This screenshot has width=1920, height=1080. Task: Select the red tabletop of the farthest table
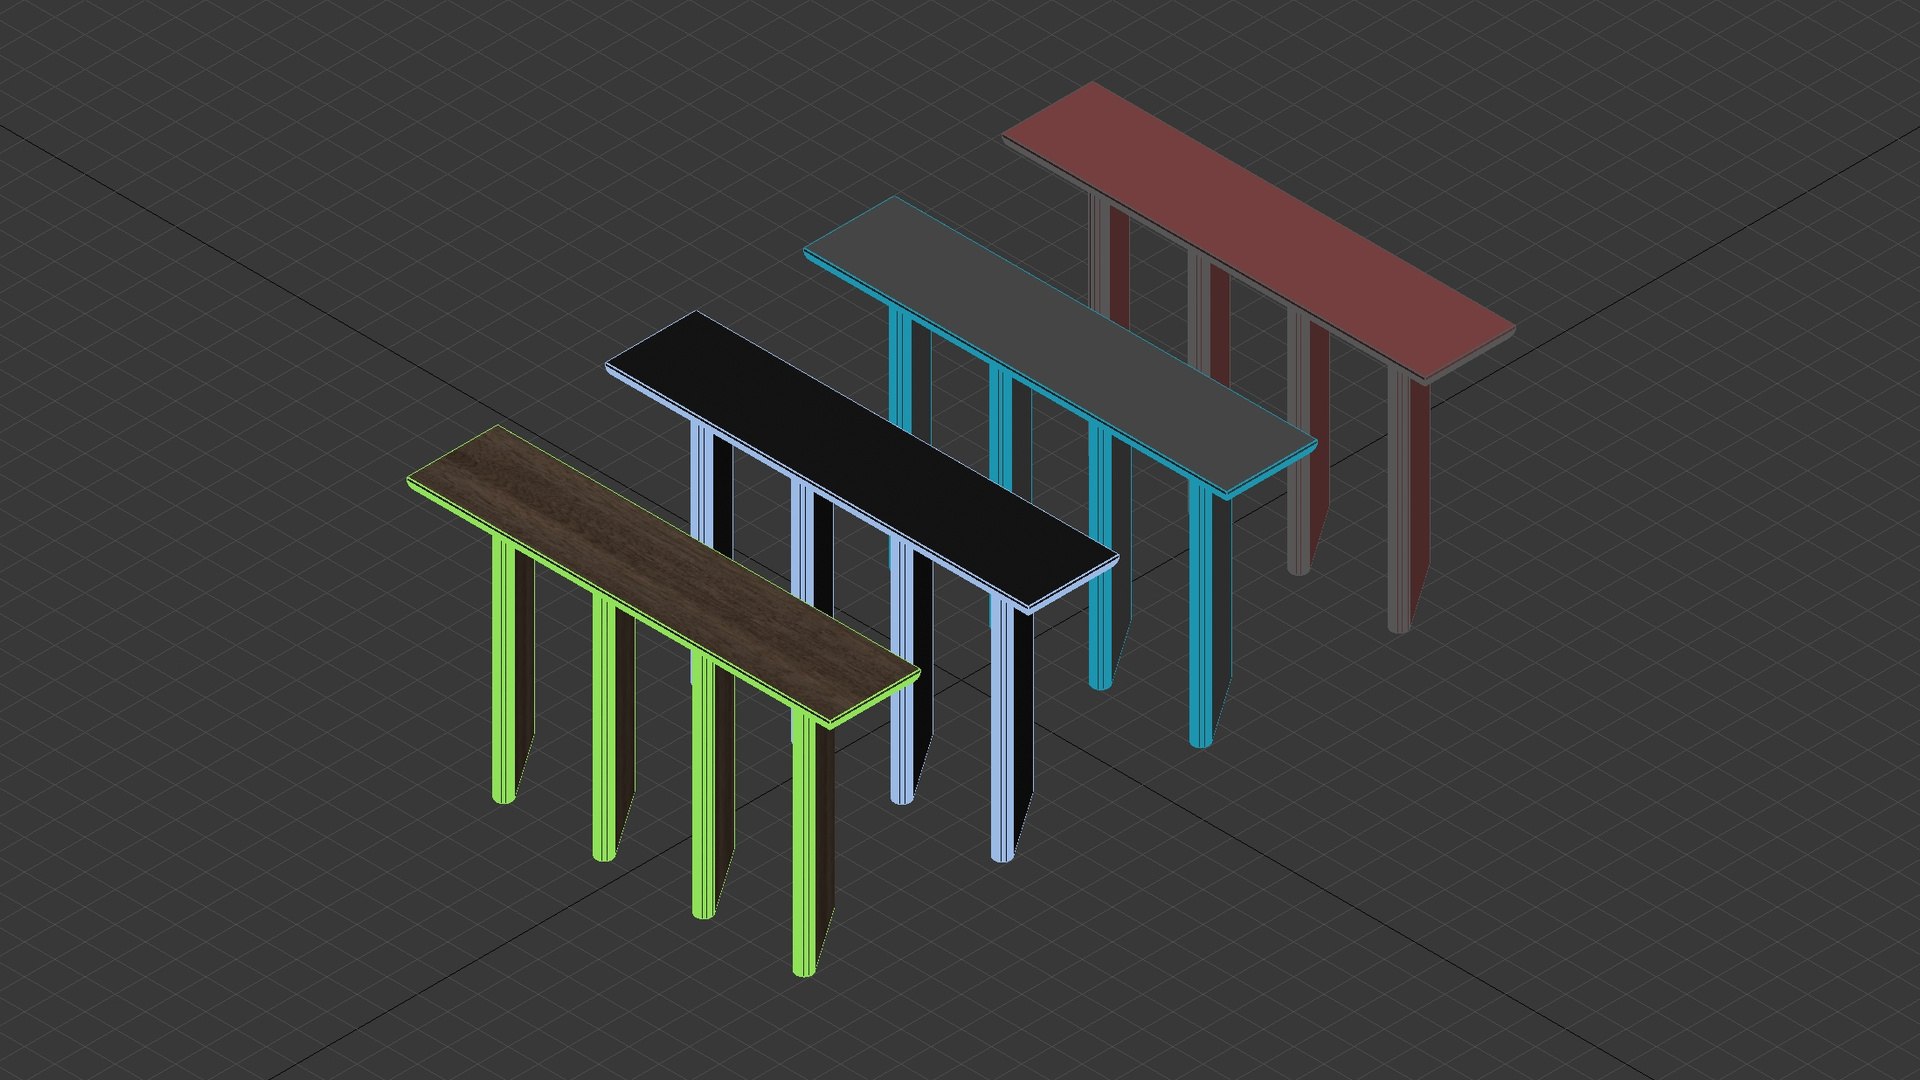(1258, 232)
